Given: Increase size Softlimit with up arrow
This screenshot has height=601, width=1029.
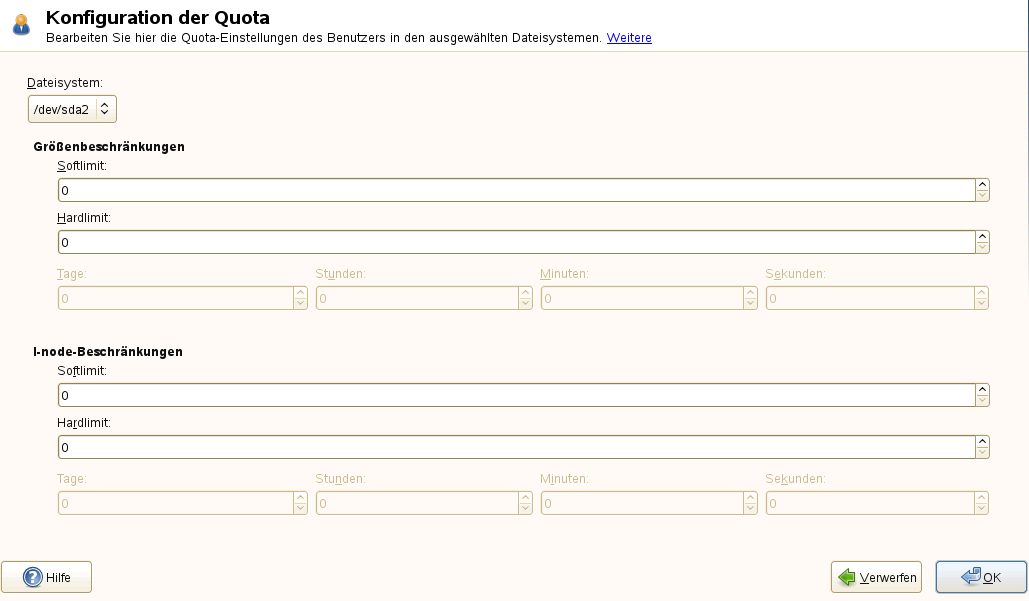Looking at the screenshot, I should (983, 185).
